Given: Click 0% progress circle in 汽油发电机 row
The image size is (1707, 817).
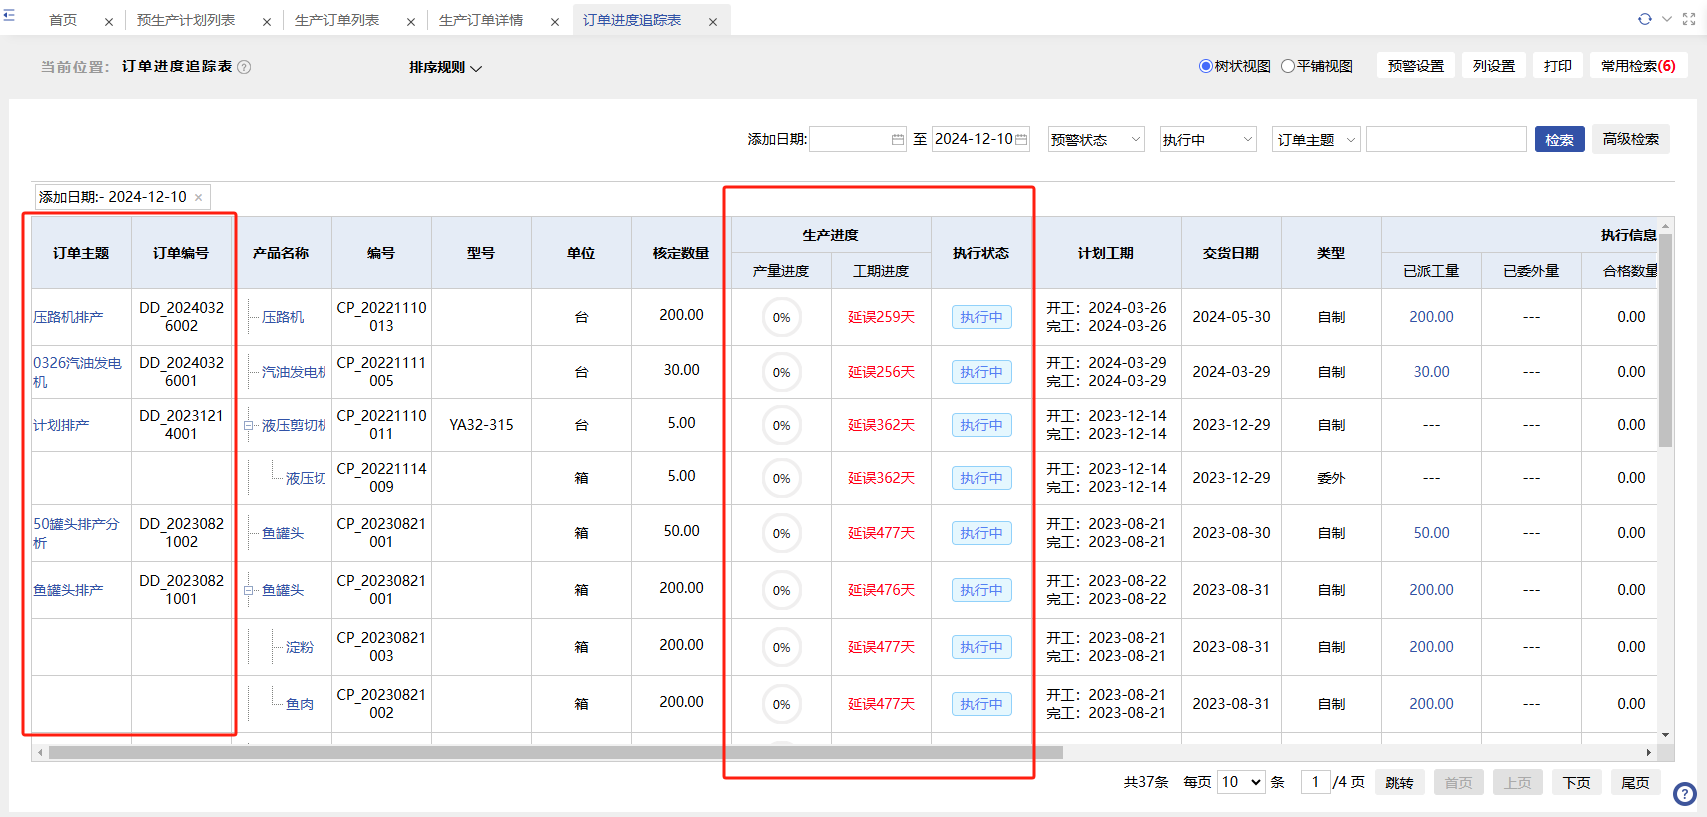Looking at the screenshot, I should pyautogui.click(x=782, y=372).
